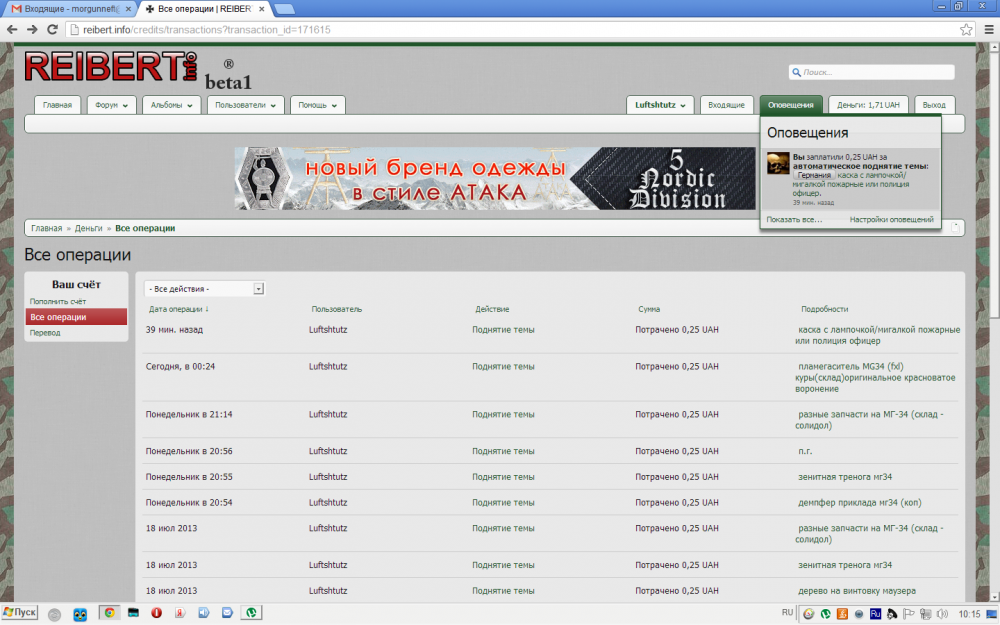Open Перевод in the sidebar

[45, 333]
